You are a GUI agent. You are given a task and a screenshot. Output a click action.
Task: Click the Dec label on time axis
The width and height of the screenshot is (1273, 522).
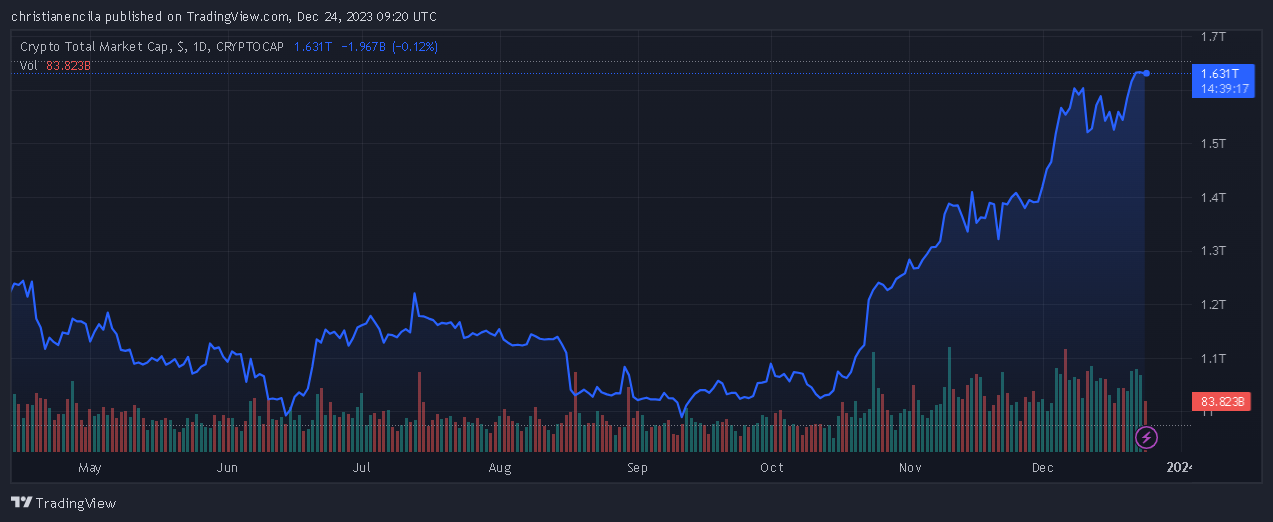(1043, 468)
